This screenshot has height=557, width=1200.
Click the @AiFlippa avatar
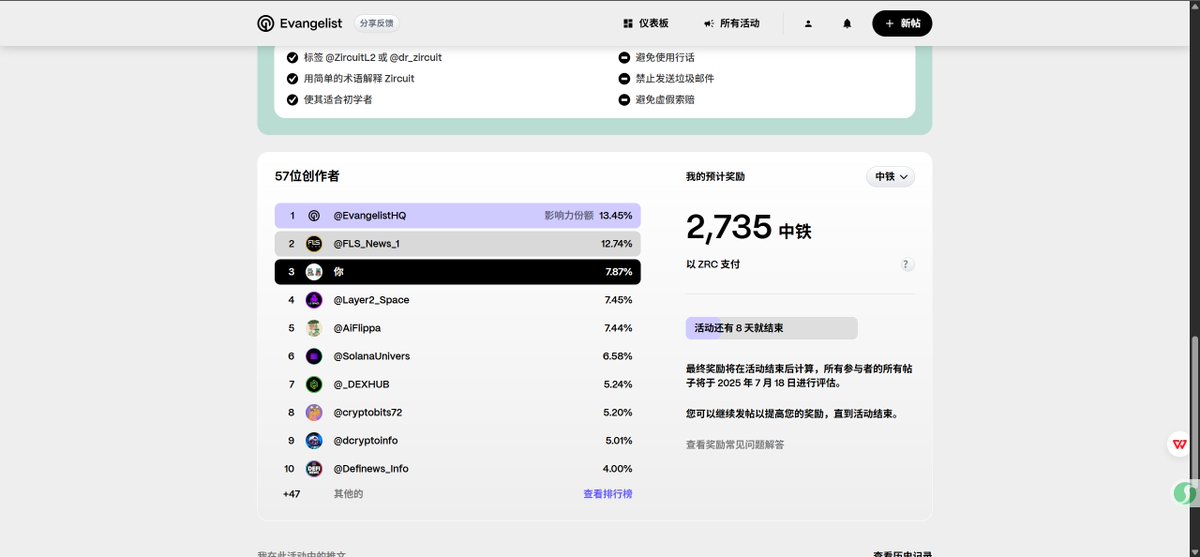click(314, 328)
